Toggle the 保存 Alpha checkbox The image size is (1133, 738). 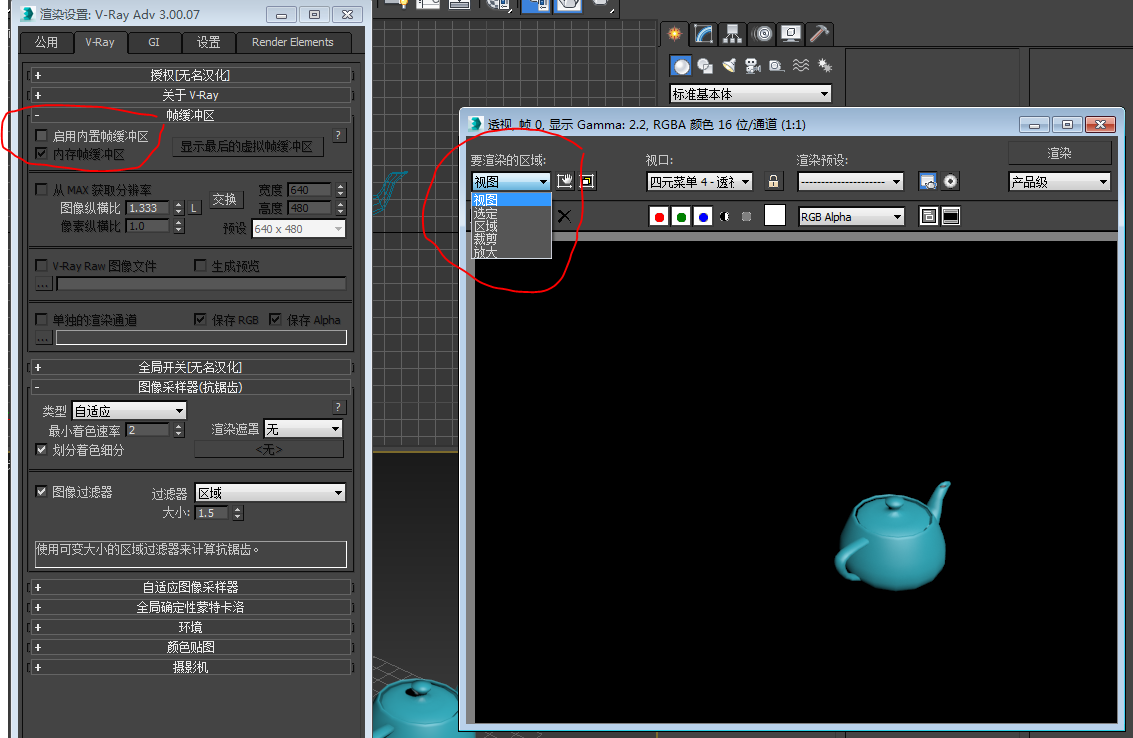275,319
